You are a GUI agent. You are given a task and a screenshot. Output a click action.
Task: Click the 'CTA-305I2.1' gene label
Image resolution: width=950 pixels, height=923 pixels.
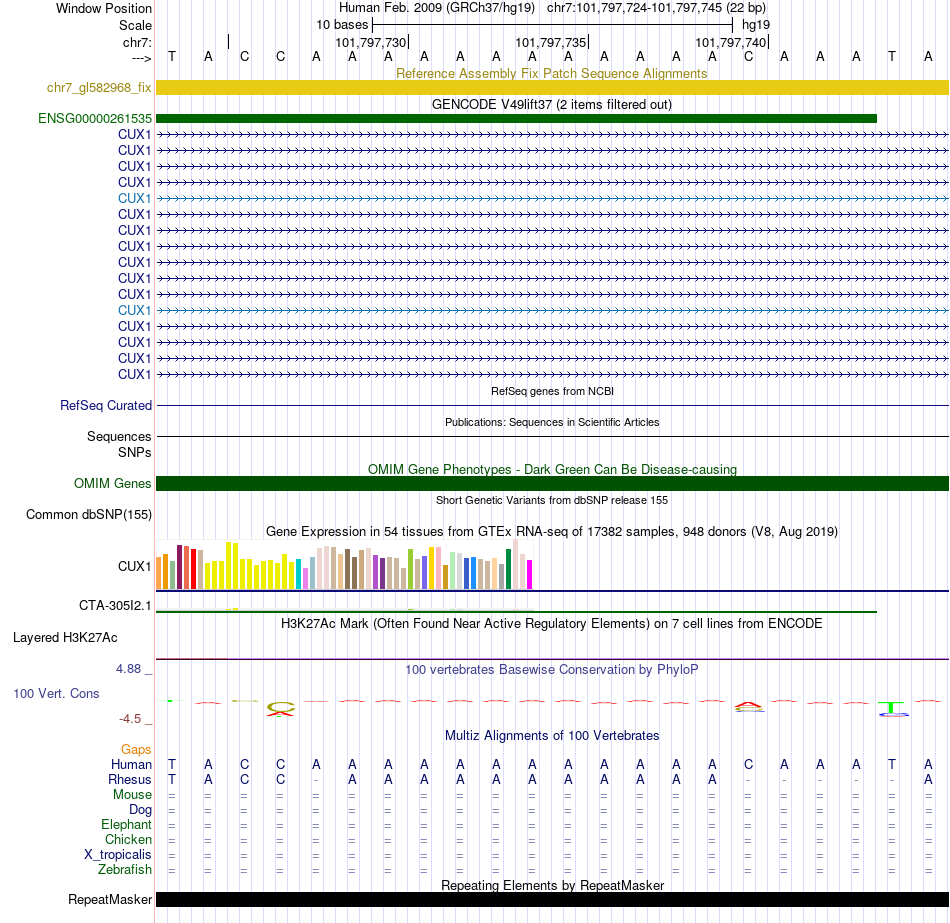pyautogui.click(x=115, y=605)
